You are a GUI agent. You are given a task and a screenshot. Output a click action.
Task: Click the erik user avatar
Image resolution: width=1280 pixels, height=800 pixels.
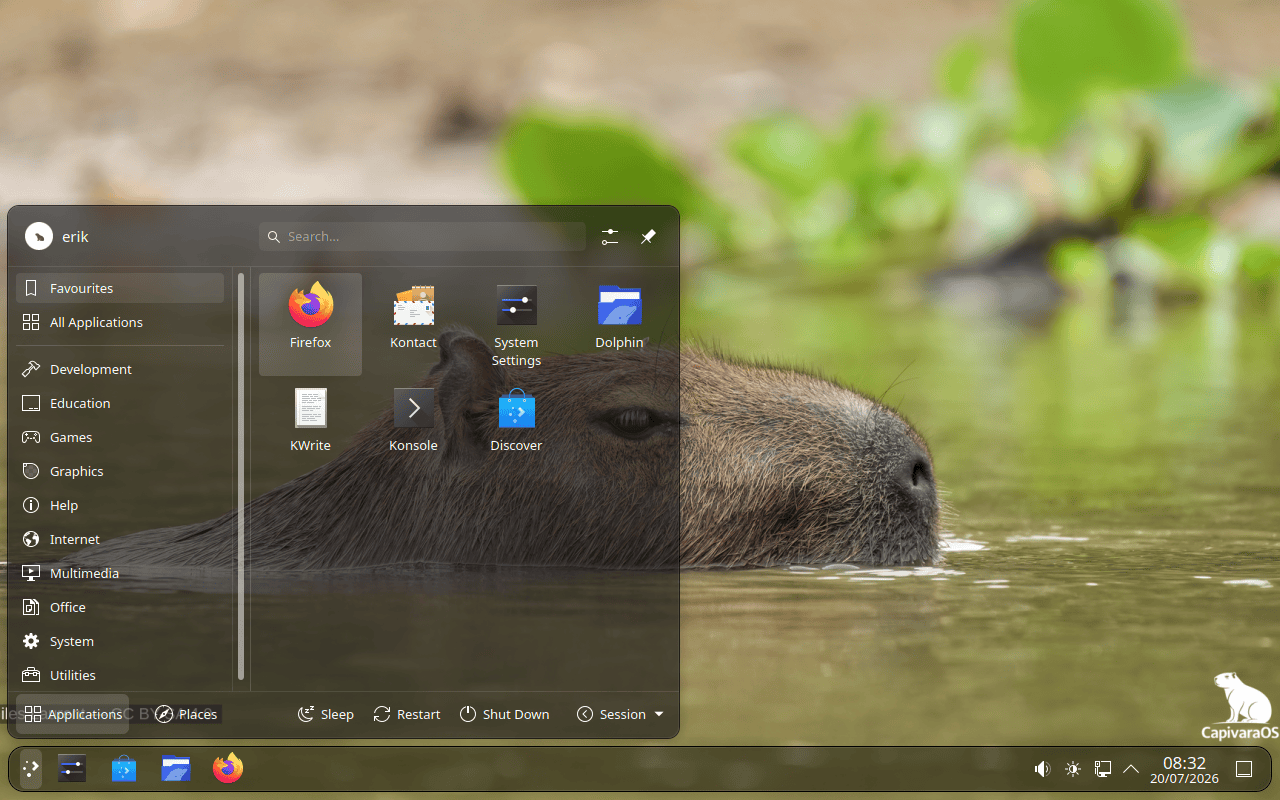(39, 236)
